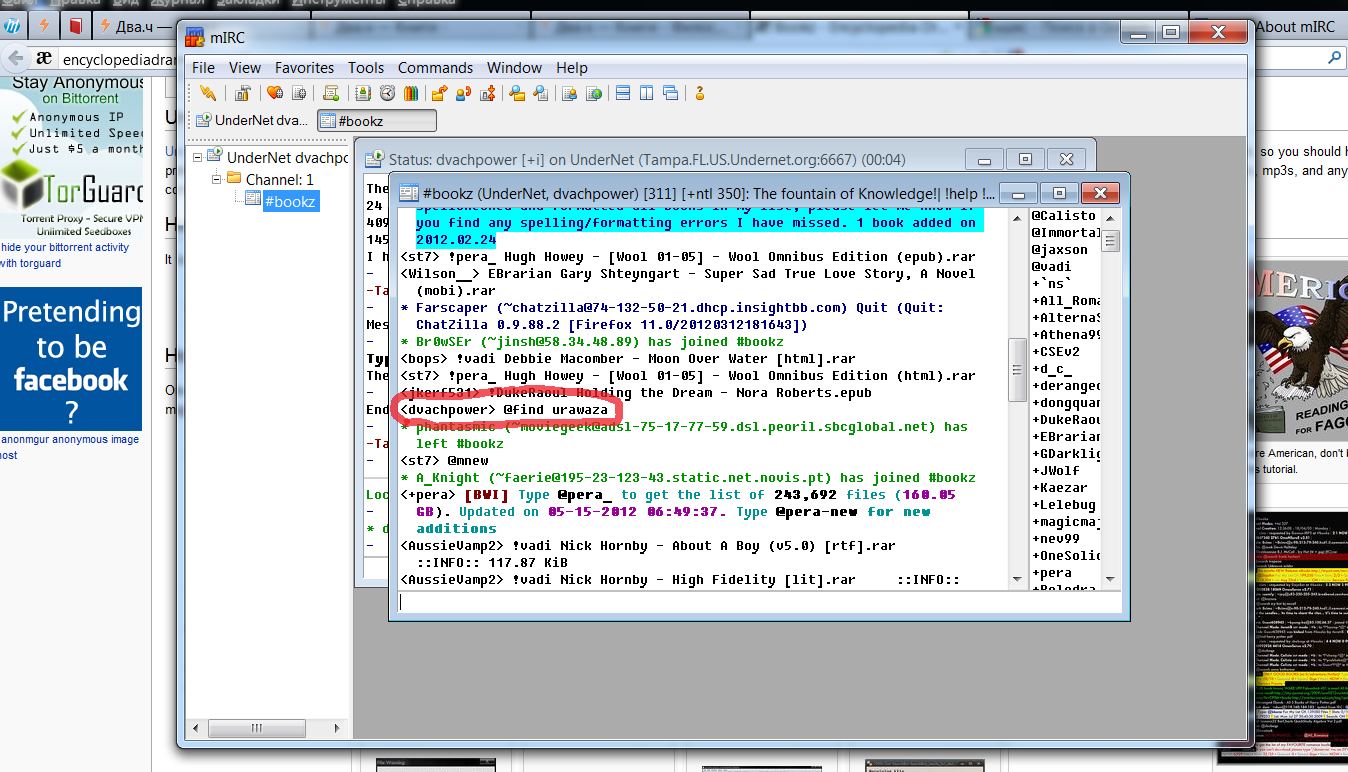1348x772 pixels.
Task: Open the Favorites heart icon in toolbar
Action: click(274, 93)
